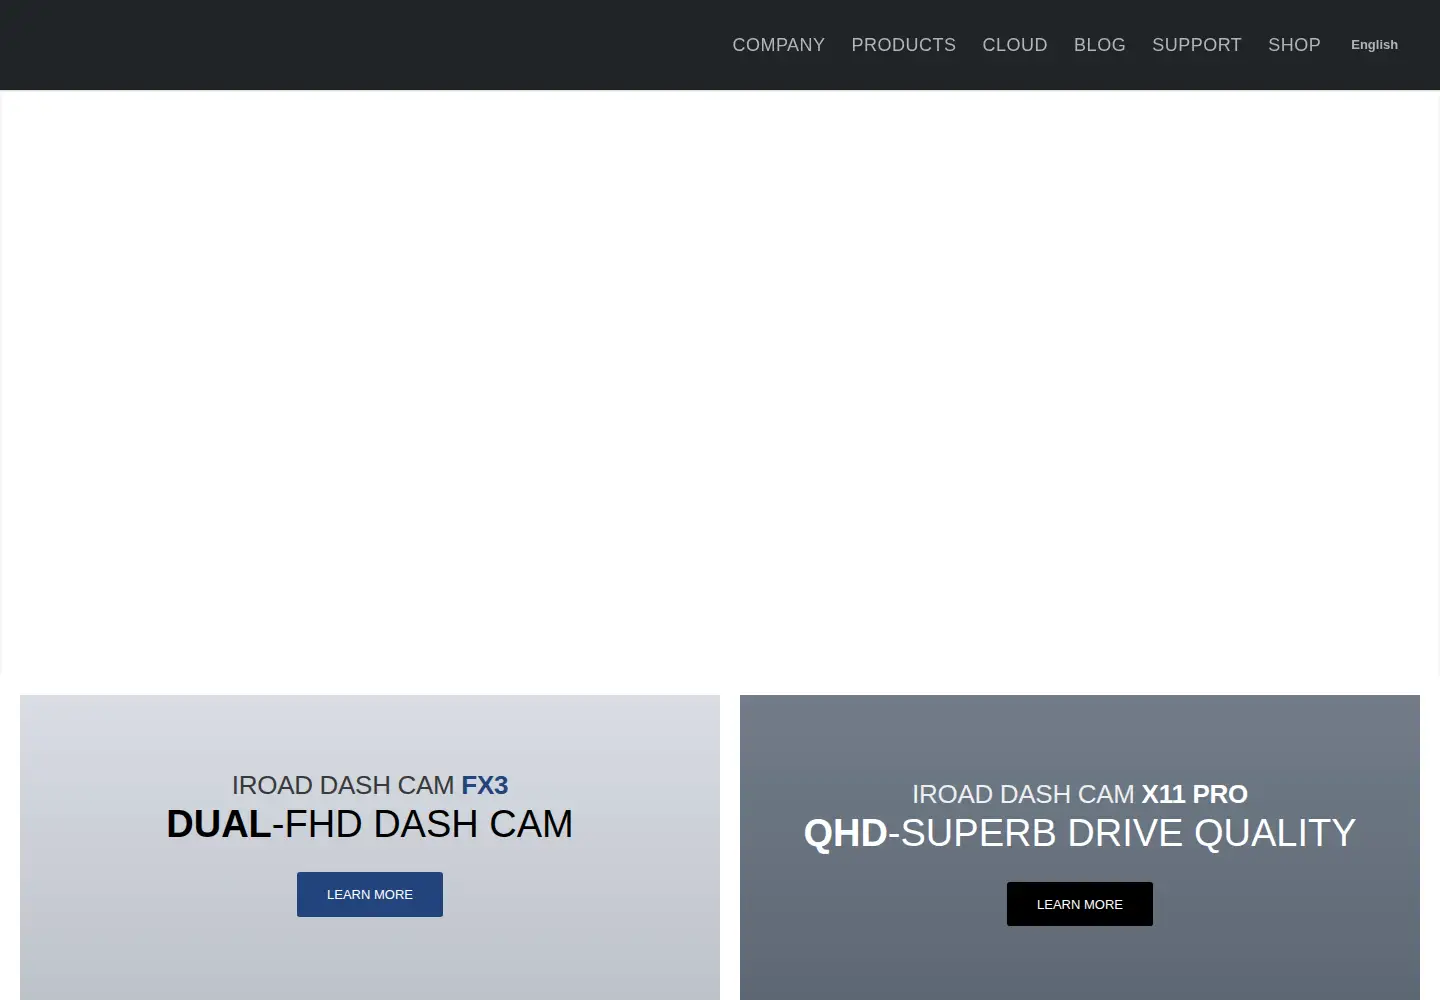Click the IROAD DASH CAM FX3 title
The image size is (1440, 1000).
pos(370,785)
